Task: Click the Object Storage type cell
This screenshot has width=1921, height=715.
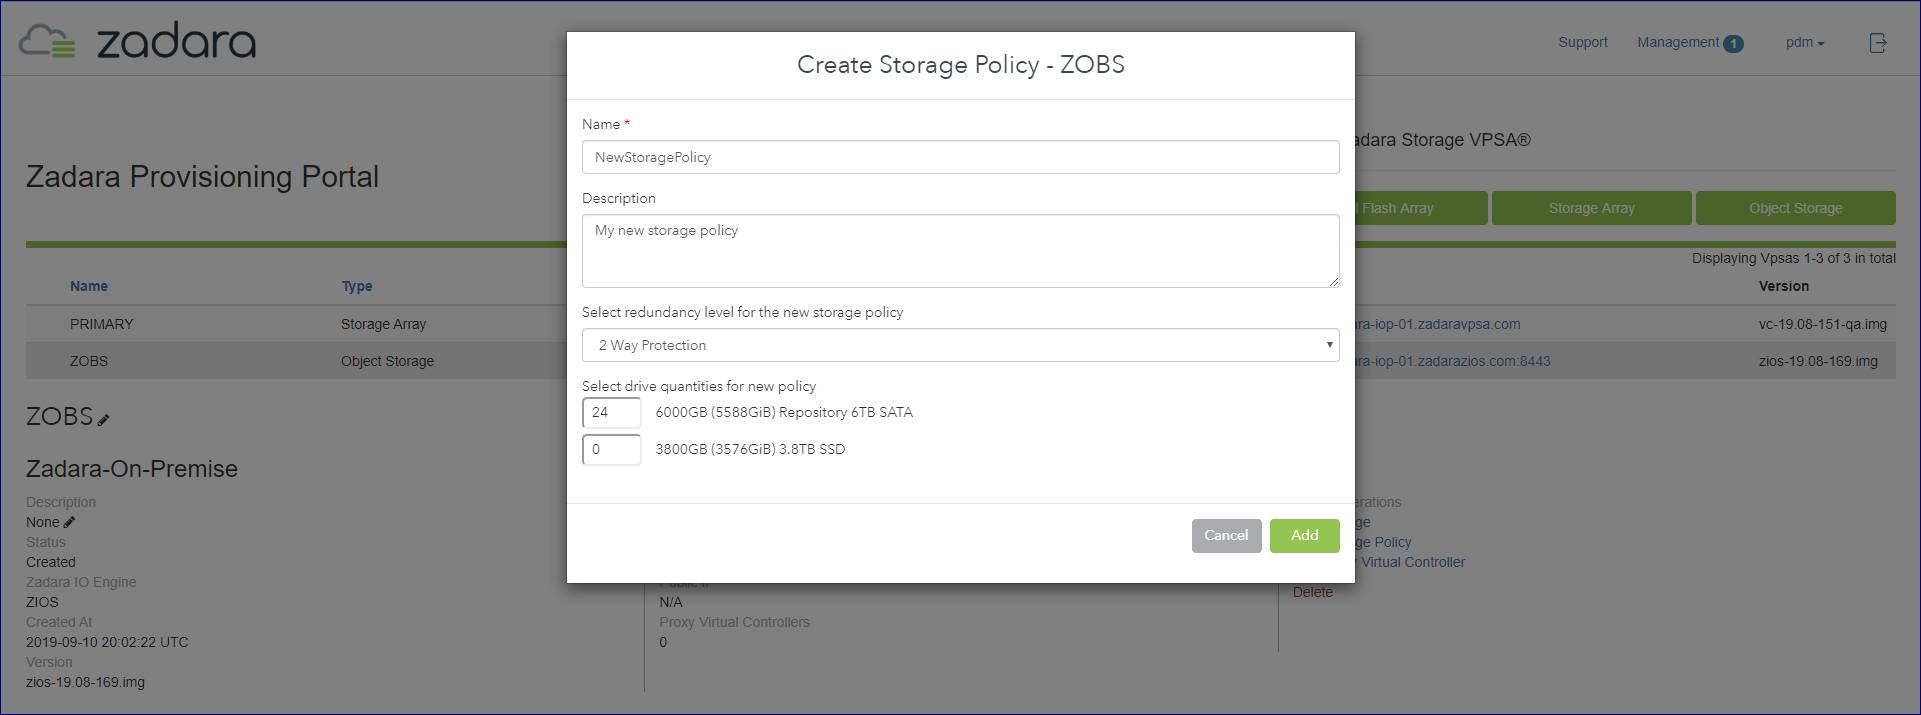Action: [x=387, y=361]
